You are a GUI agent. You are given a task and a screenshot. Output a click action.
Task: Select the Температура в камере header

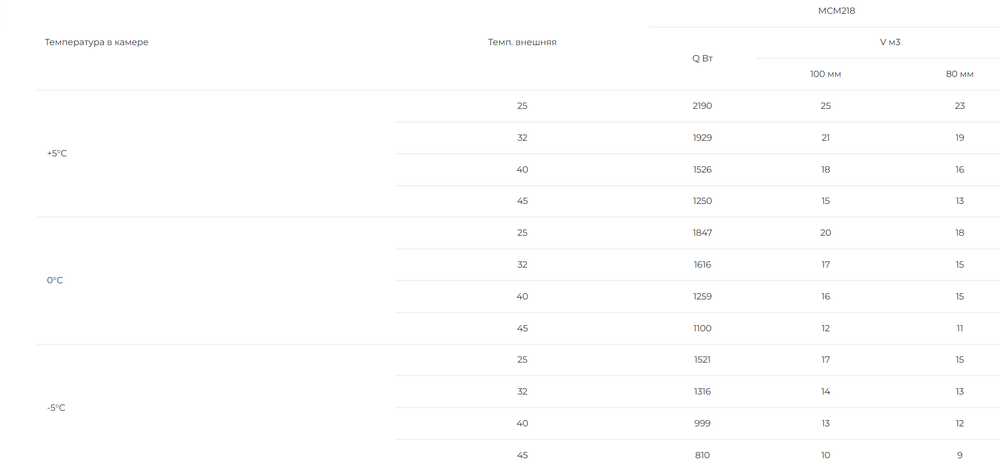pos(96,42)
